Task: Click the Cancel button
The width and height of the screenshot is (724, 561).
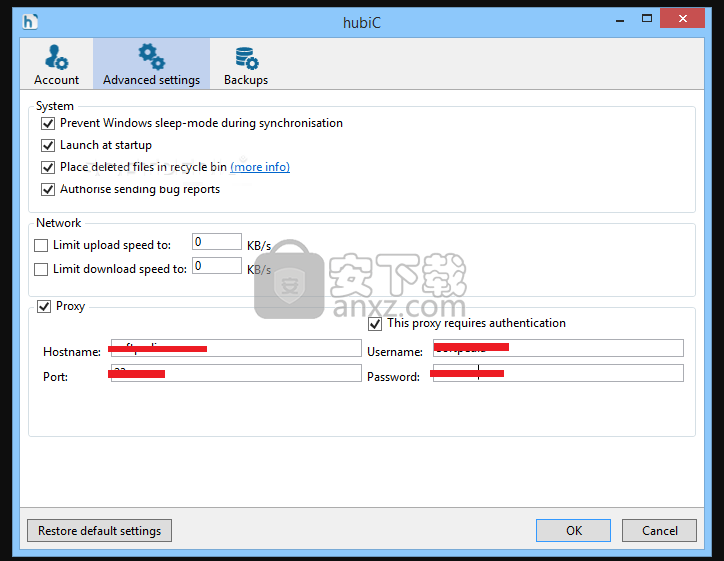Action: click(x=659, y=531)
